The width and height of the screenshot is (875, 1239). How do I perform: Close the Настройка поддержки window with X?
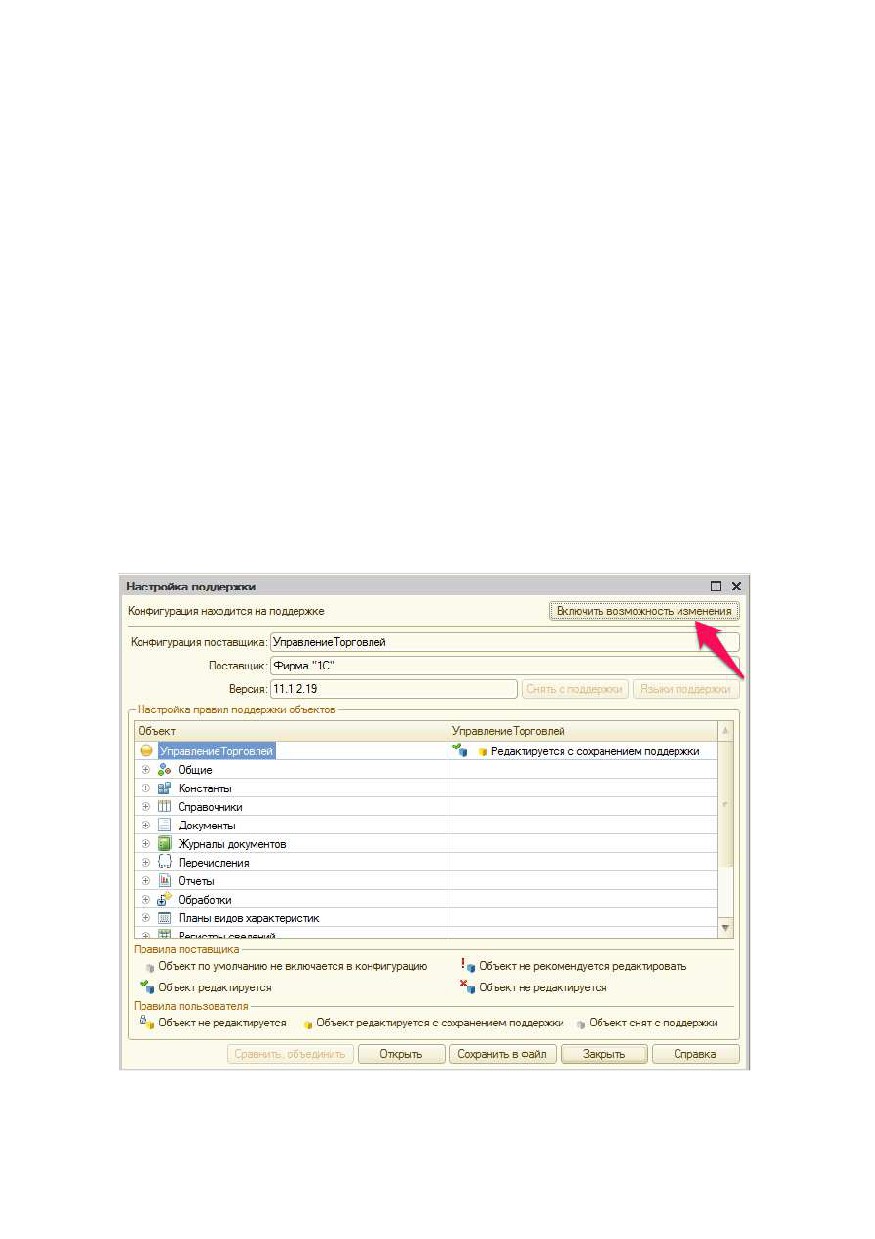point(736,586)
